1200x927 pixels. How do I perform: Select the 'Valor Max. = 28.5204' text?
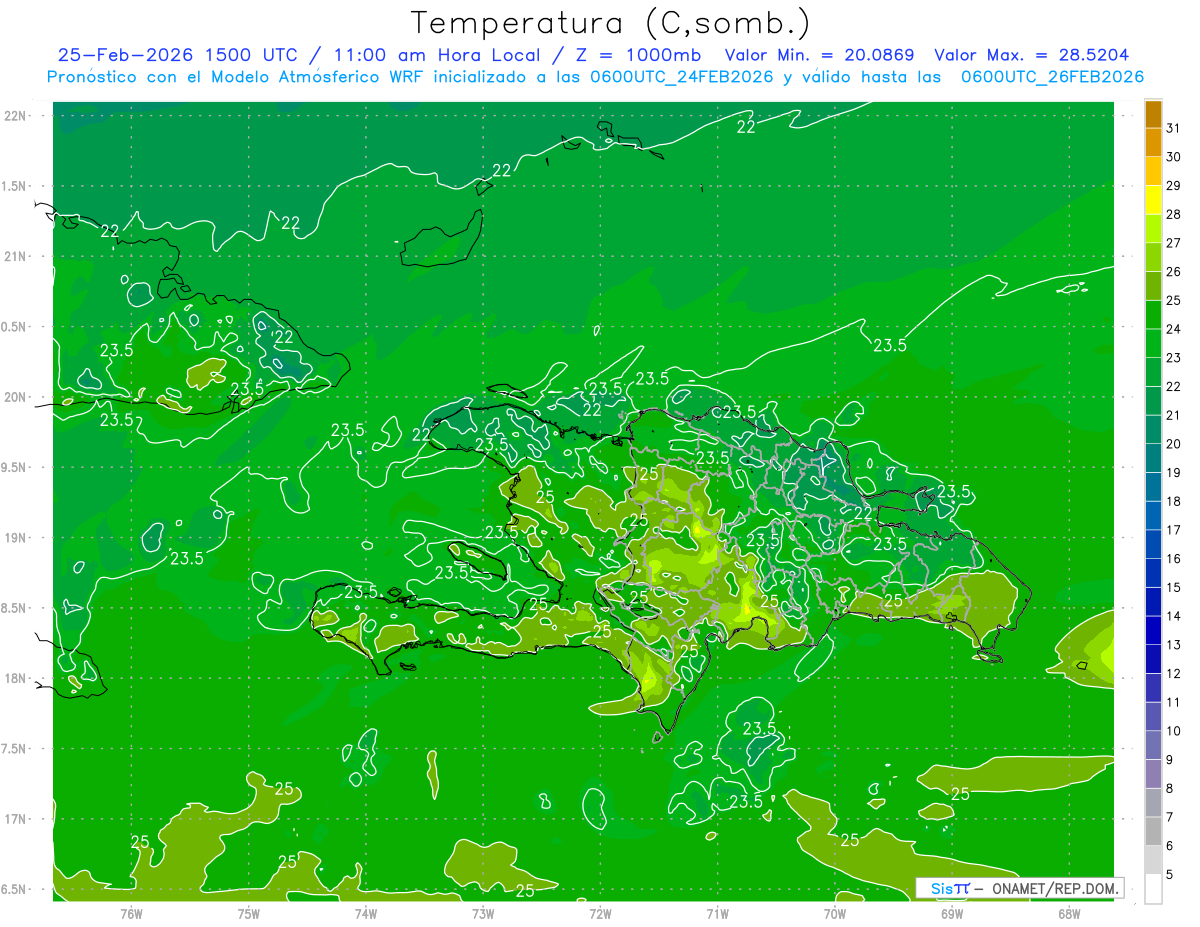click(x=1032, y=55)
